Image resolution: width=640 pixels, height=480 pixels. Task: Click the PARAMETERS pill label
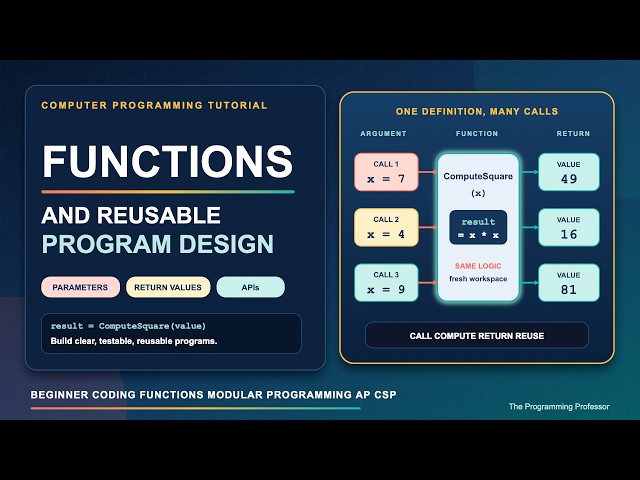[x=80, y=287]
